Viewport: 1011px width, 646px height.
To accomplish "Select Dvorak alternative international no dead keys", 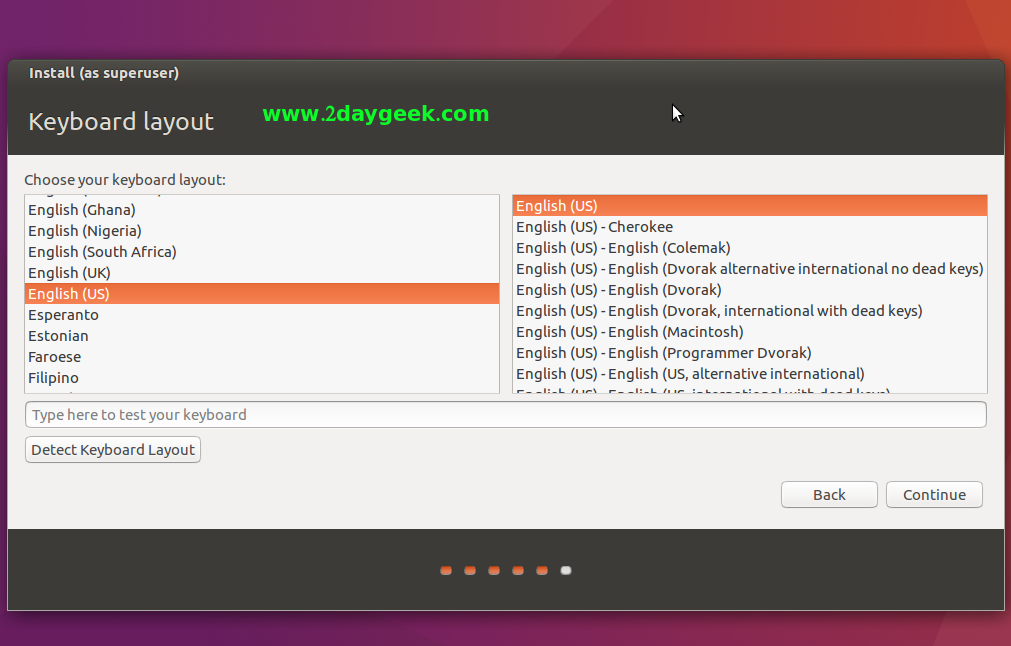I will [x=749, y=269].
